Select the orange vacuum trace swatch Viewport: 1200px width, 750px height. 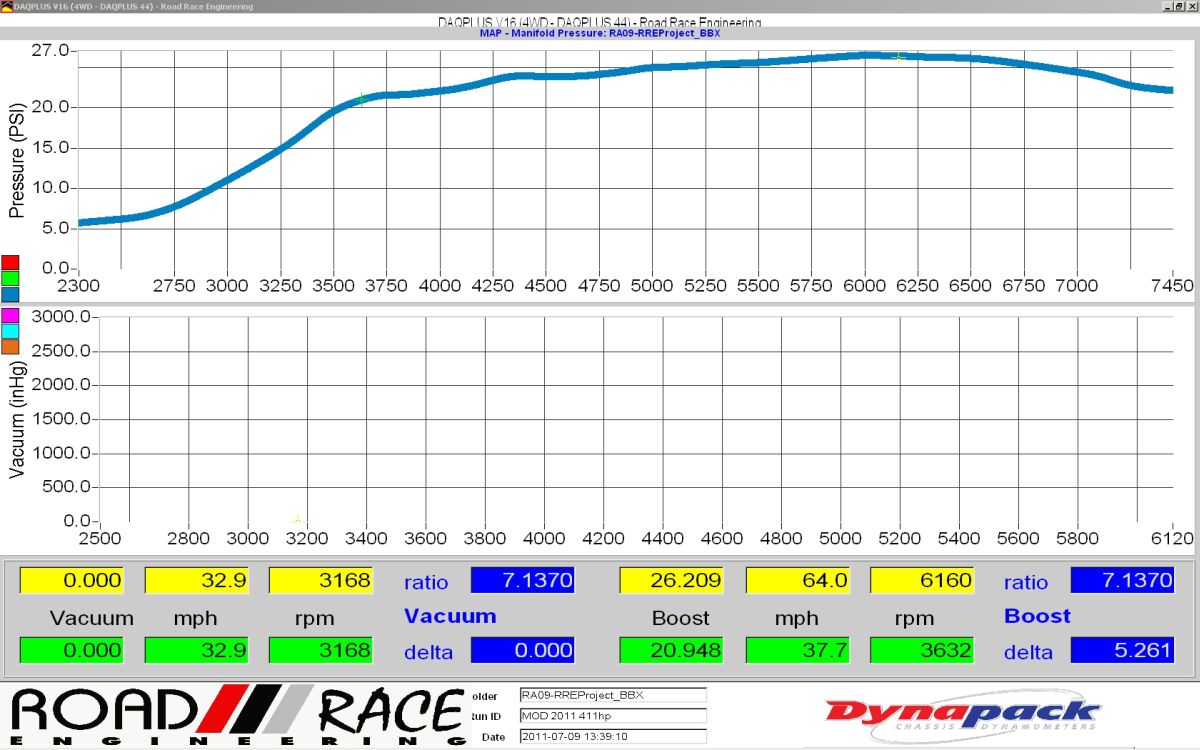pos(10,347)
